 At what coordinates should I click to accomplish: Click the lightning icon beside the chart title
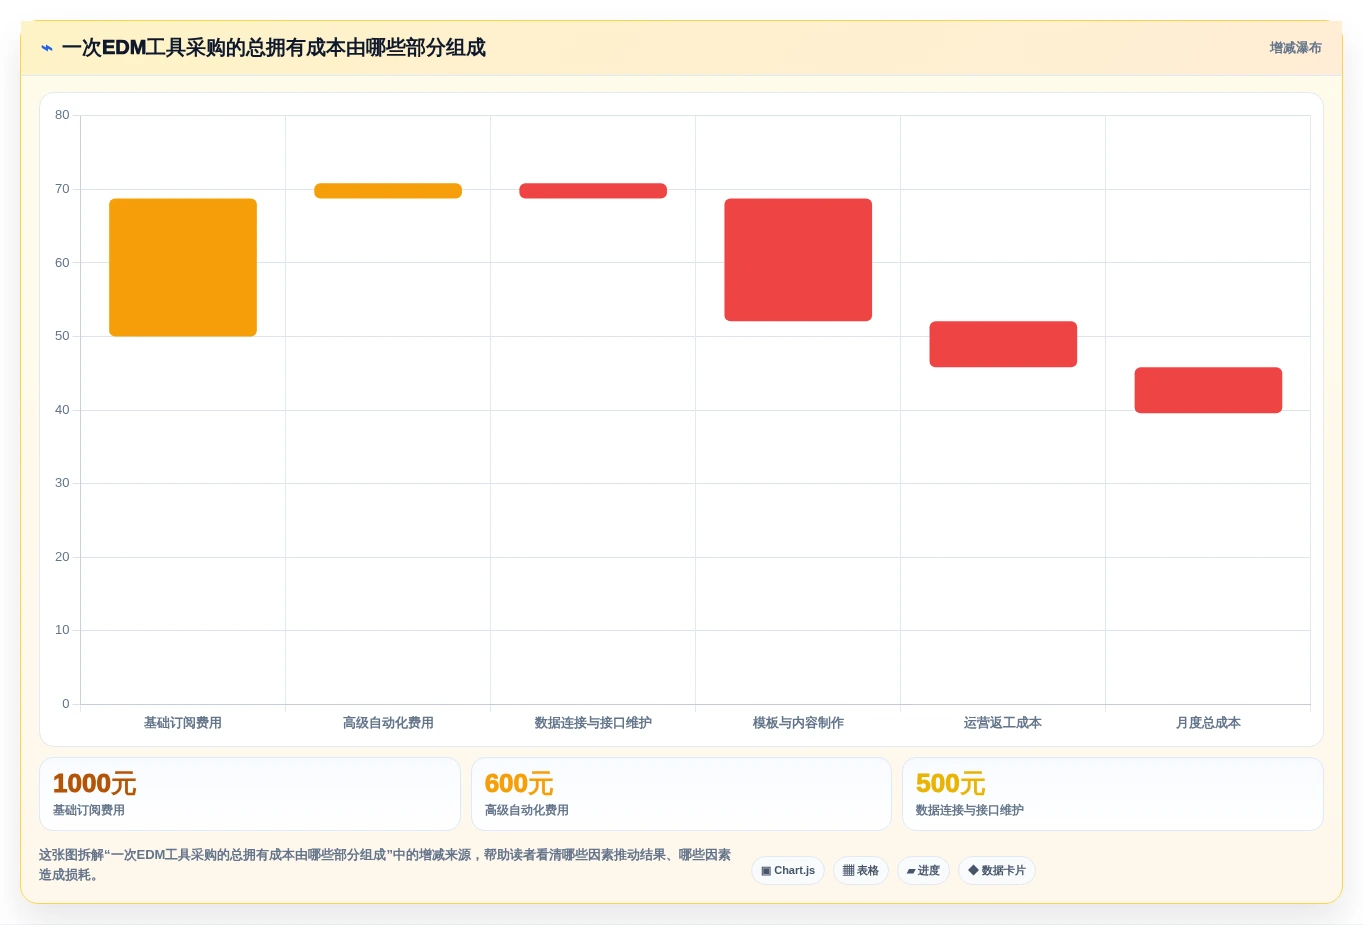pyautogui.click(x=46, y=48)
